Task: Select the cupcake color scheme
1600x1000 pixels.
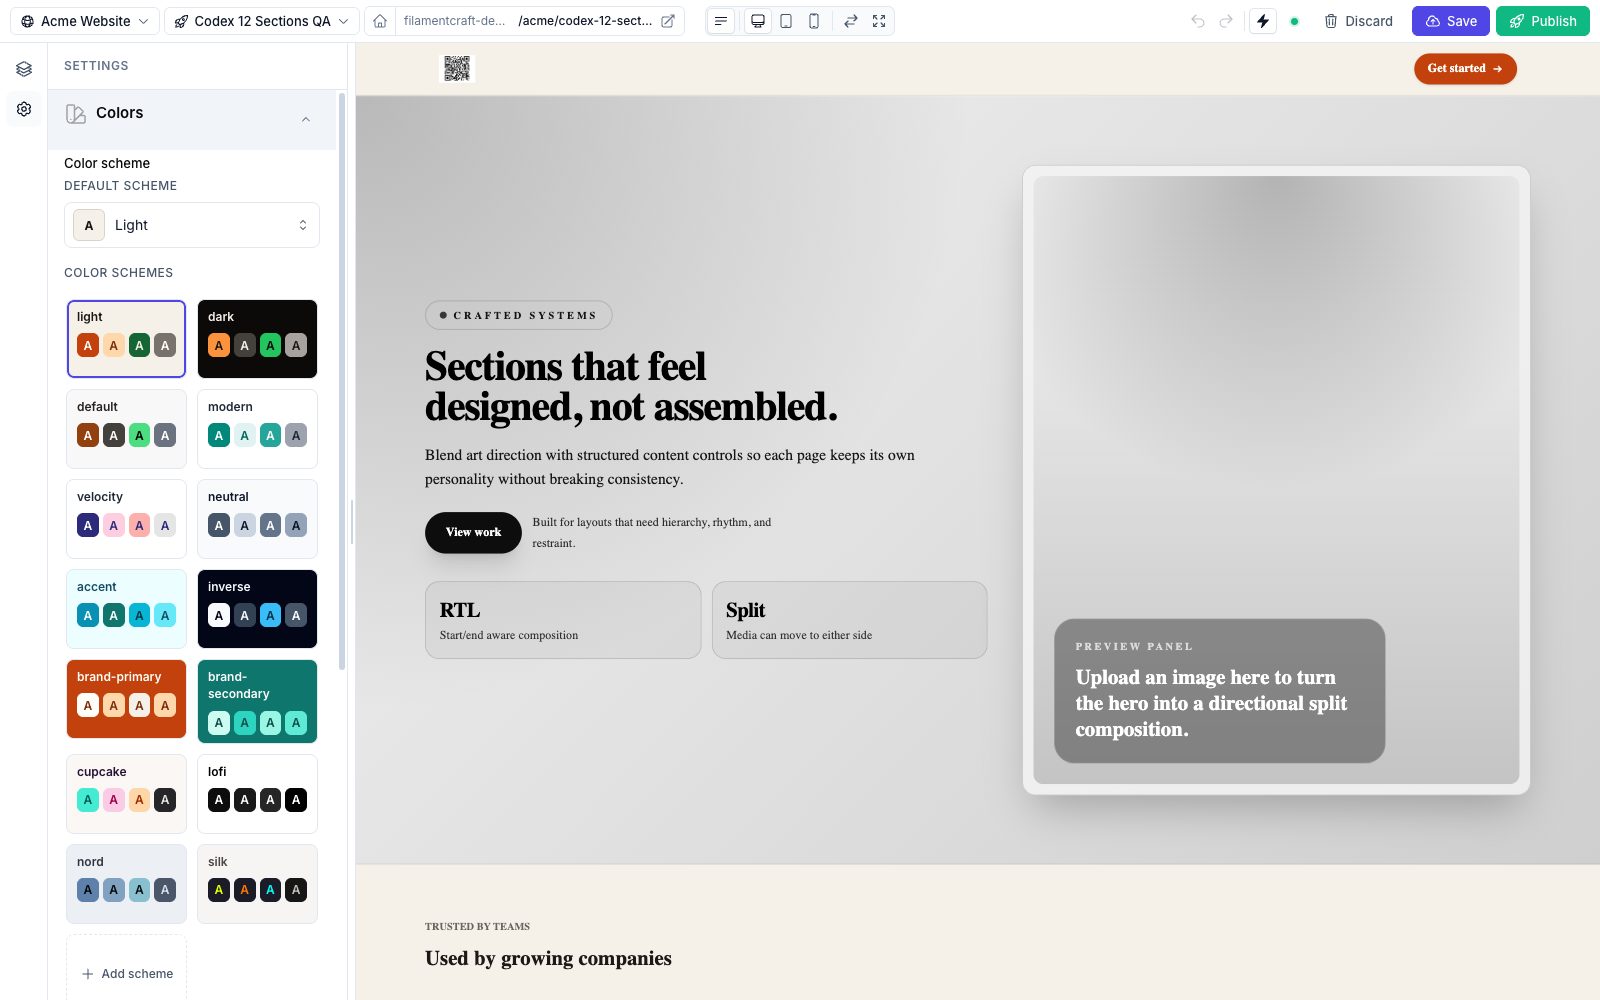Action: pos(126,794)
